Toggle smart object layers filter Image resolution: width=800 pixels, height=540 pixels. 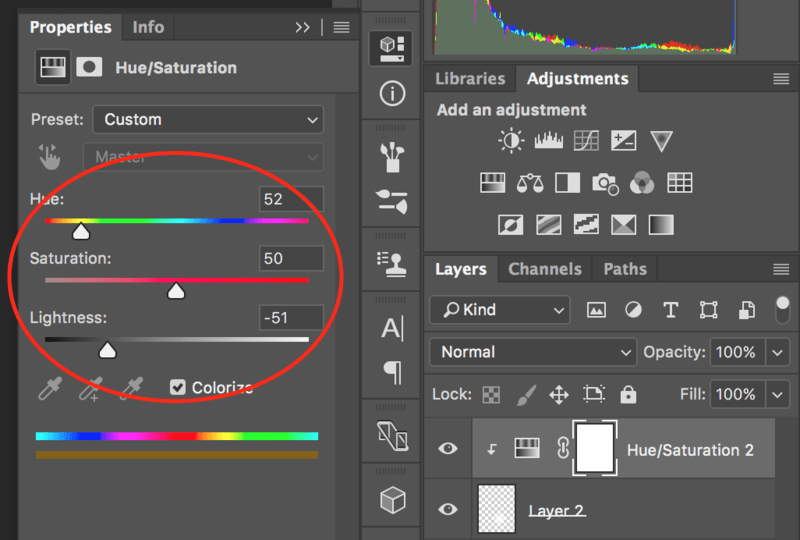point(747,310)
